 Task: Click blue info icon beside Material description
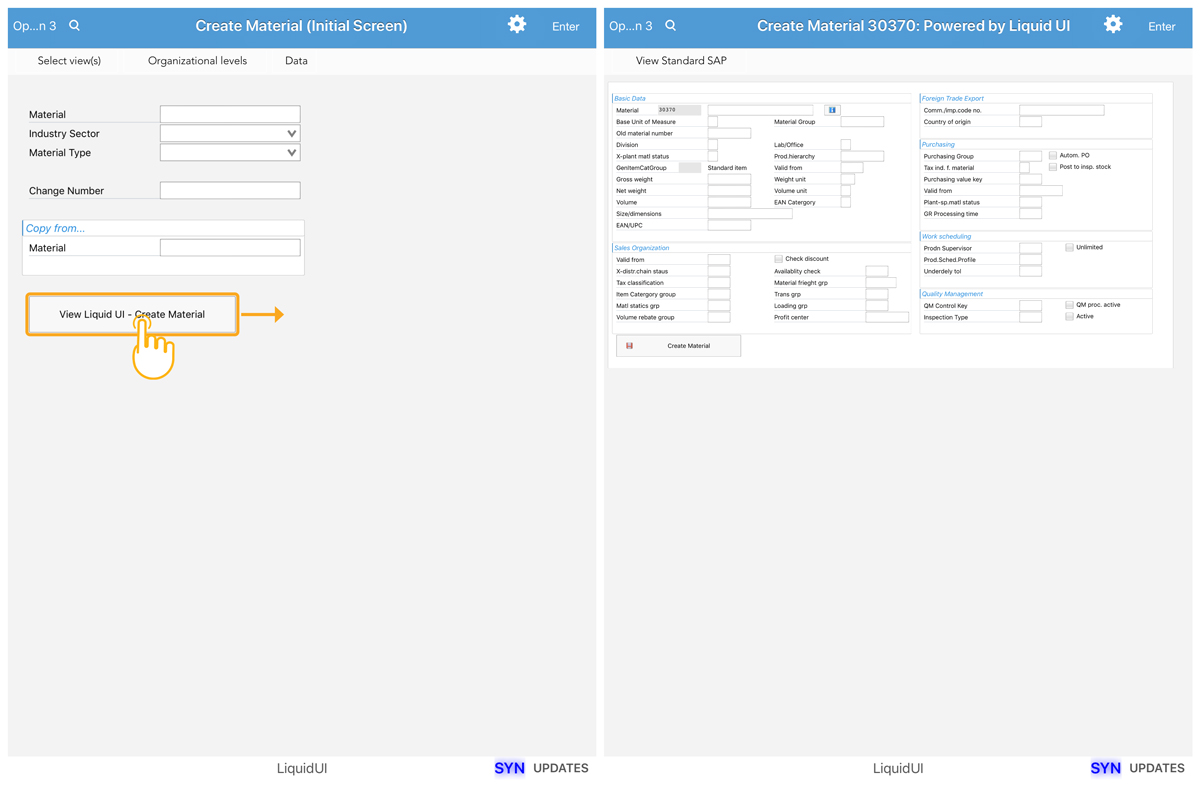832,110
